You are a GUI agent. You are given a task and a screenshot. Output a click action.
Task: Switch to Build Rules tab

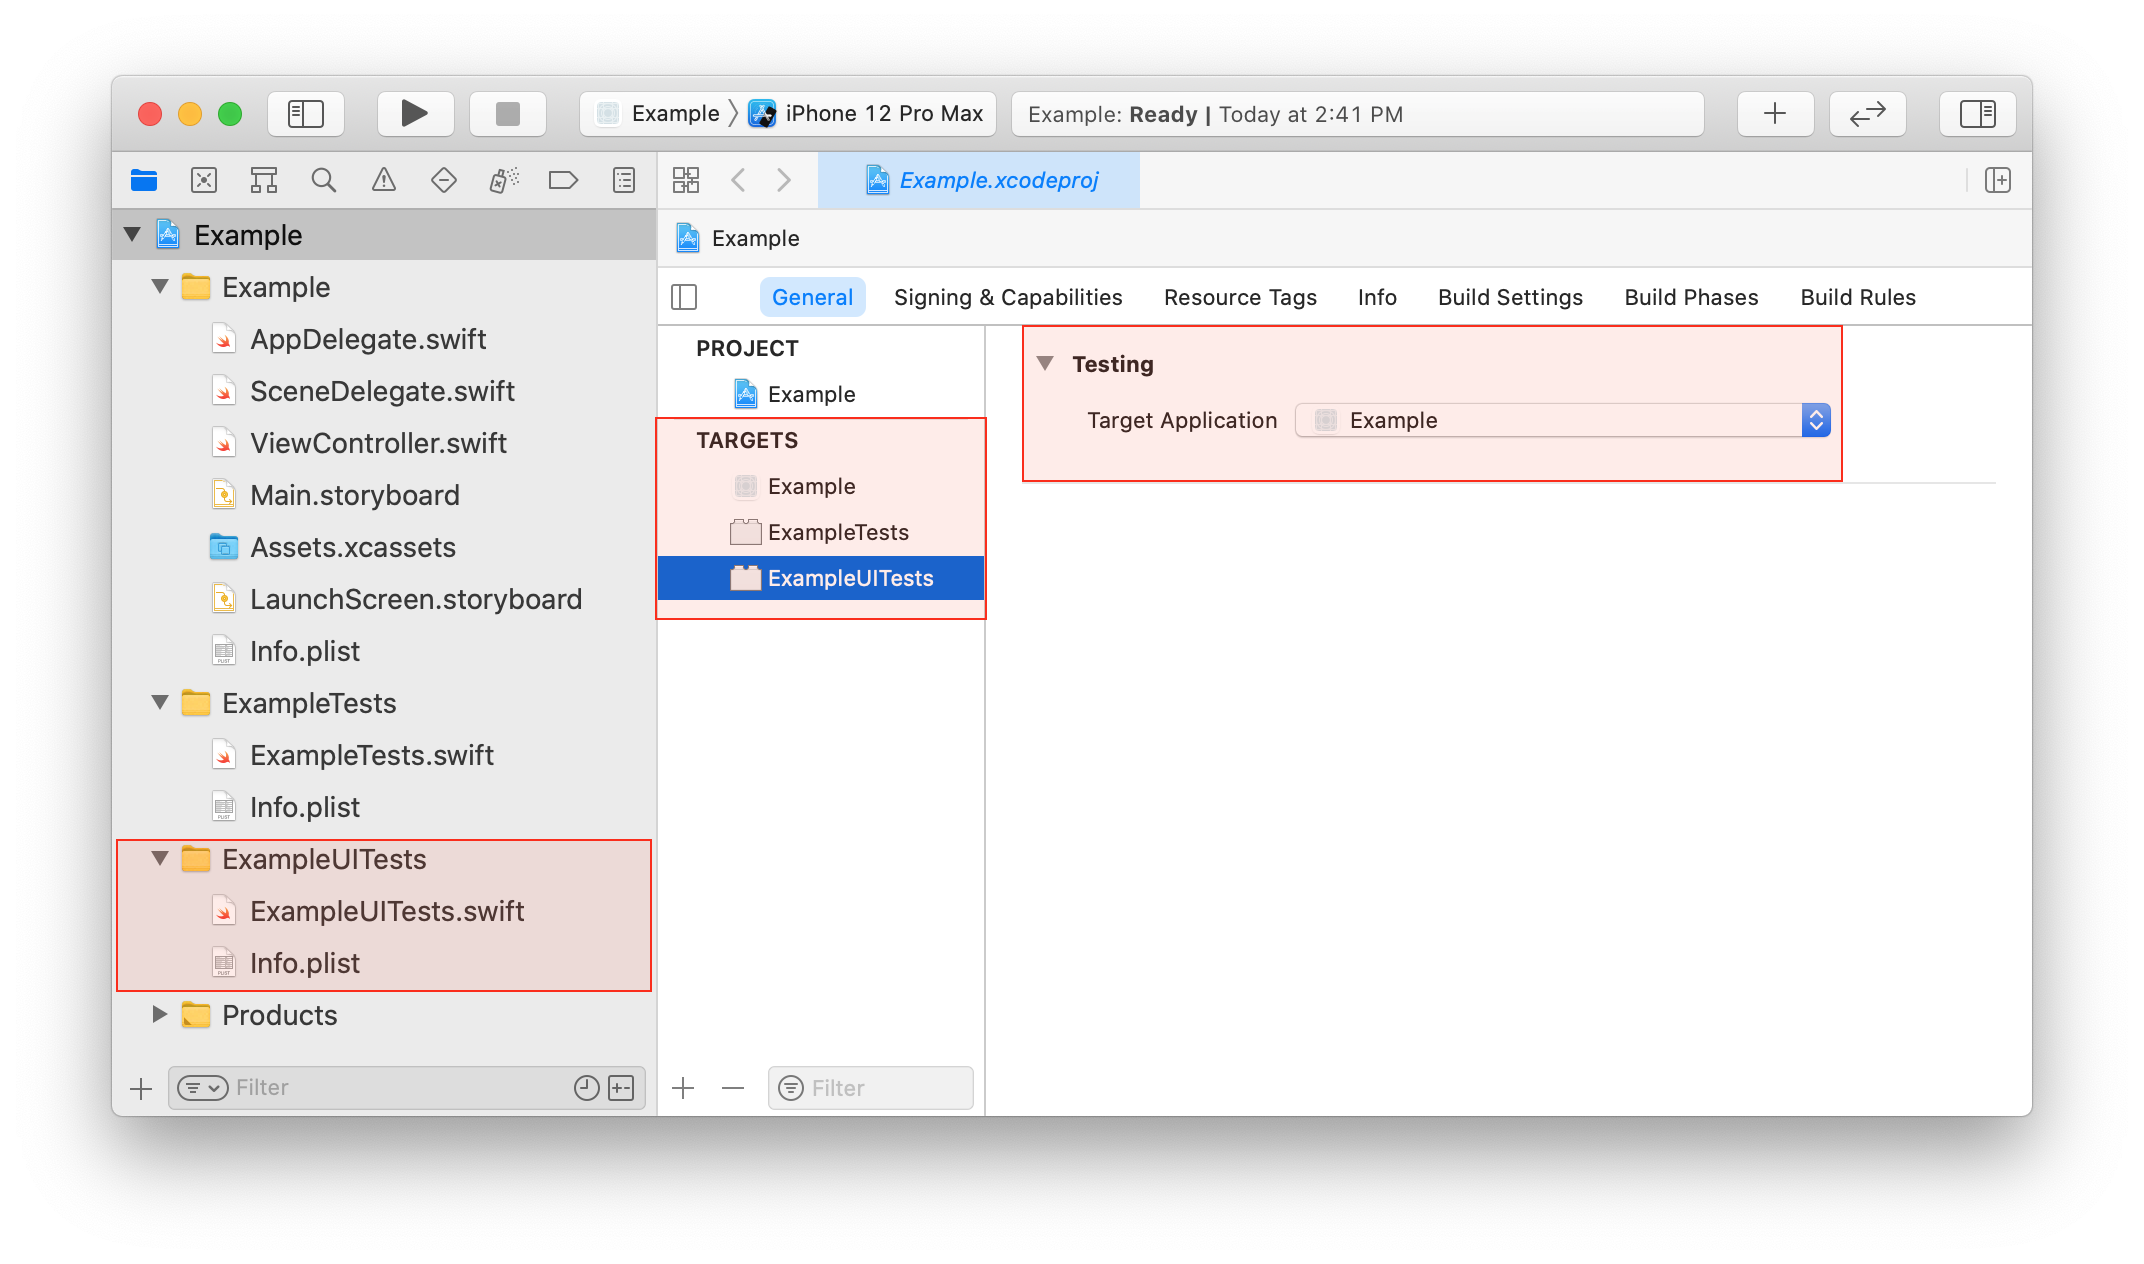pyautogui.click(x=1858, y=297)
